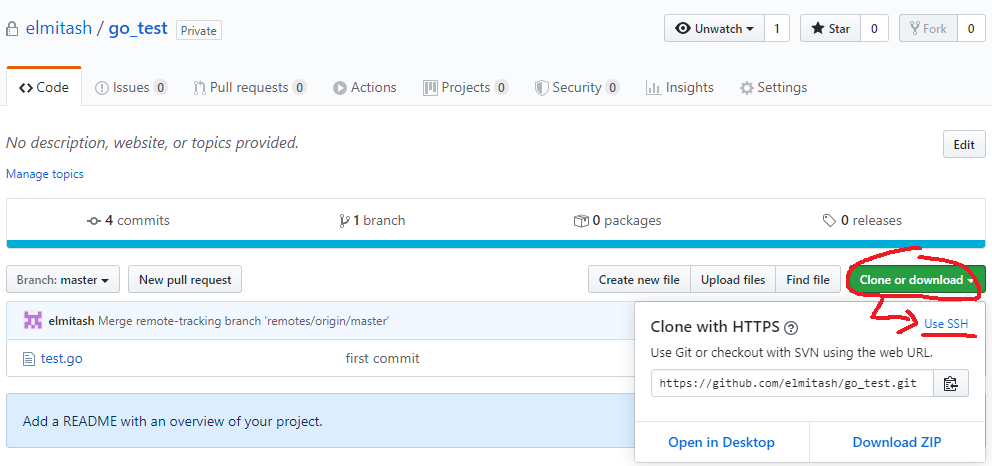Star the go_test repository
This screenshot has width=992, height=466.
tap(830, 28)
